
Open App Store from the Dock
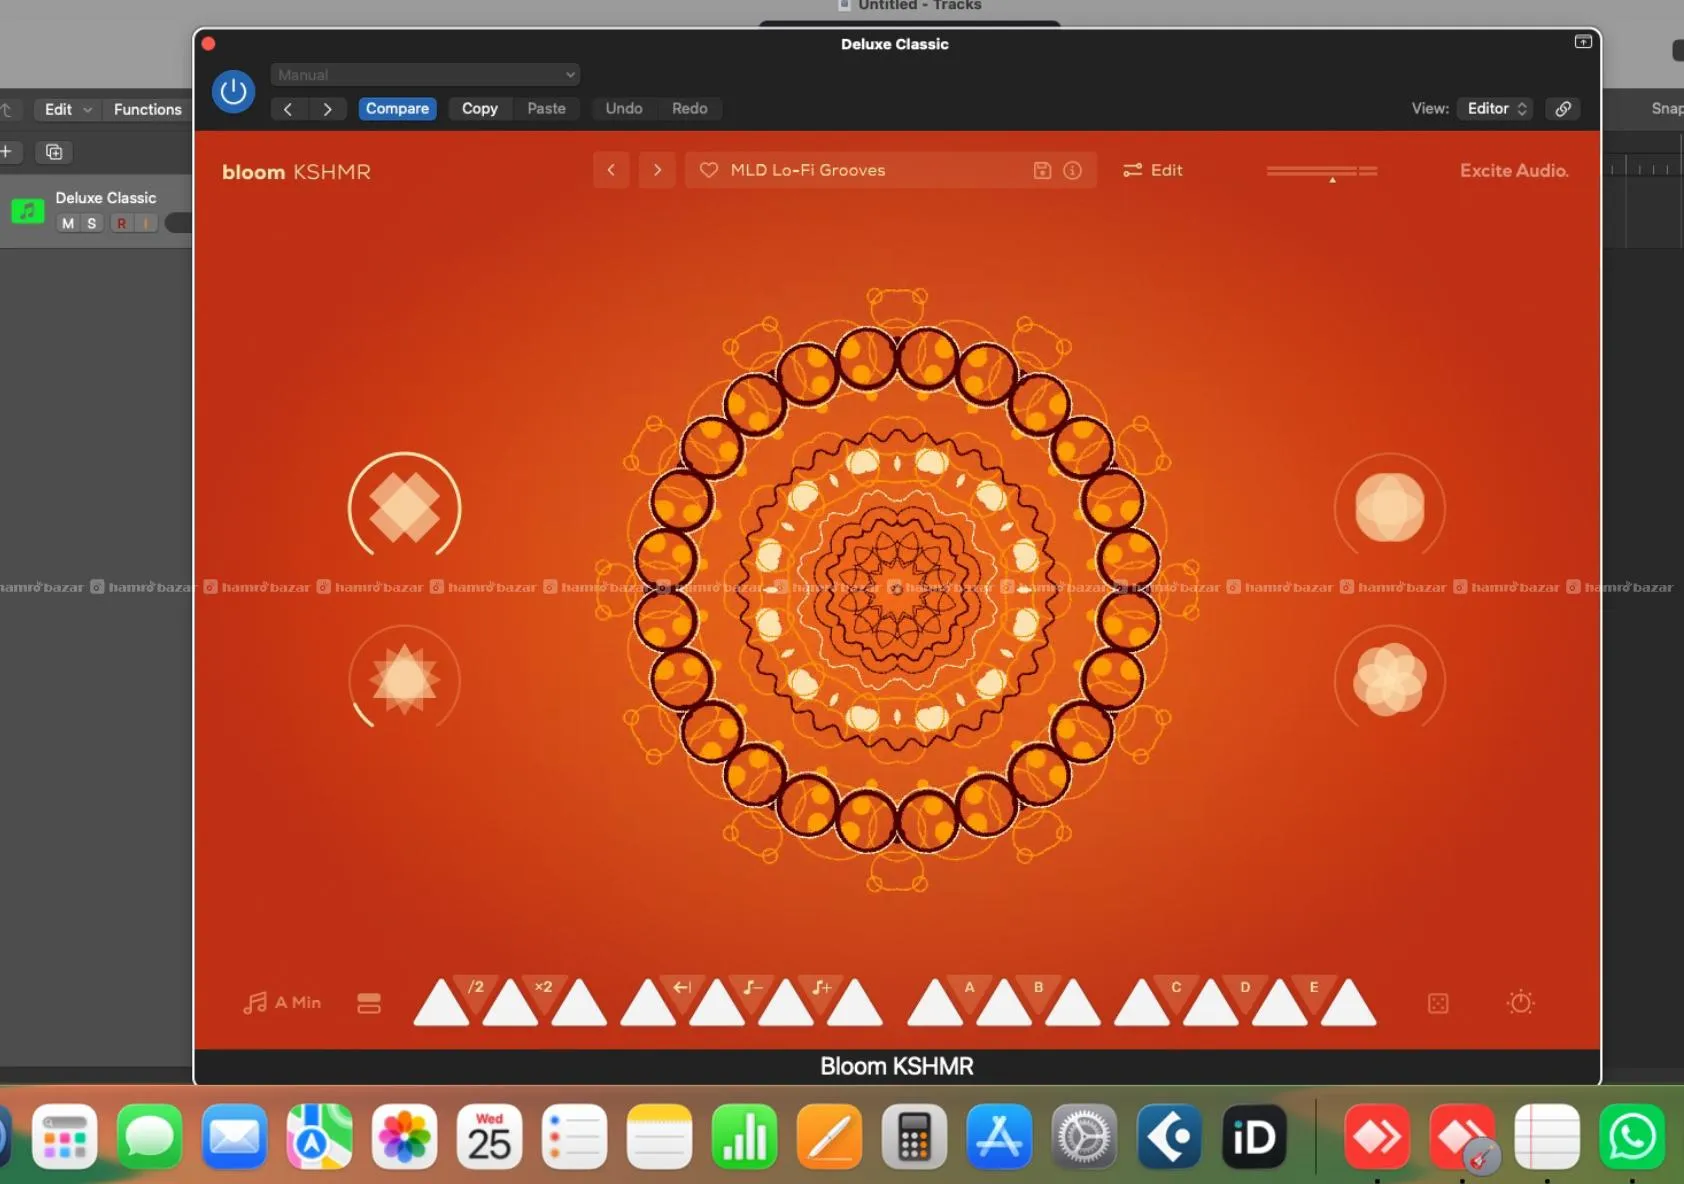(999, 1137)
